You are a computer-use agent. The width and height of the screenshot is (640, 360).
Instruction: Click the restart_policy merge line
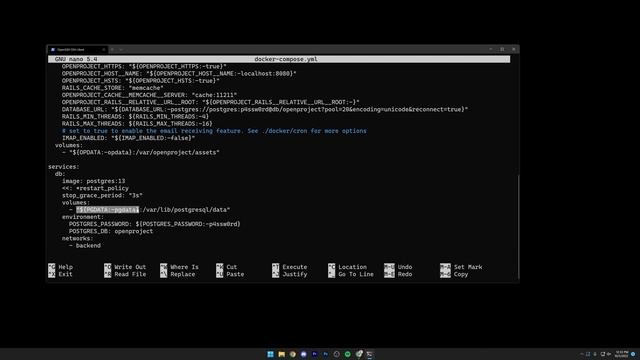click(x=95, y=188)
